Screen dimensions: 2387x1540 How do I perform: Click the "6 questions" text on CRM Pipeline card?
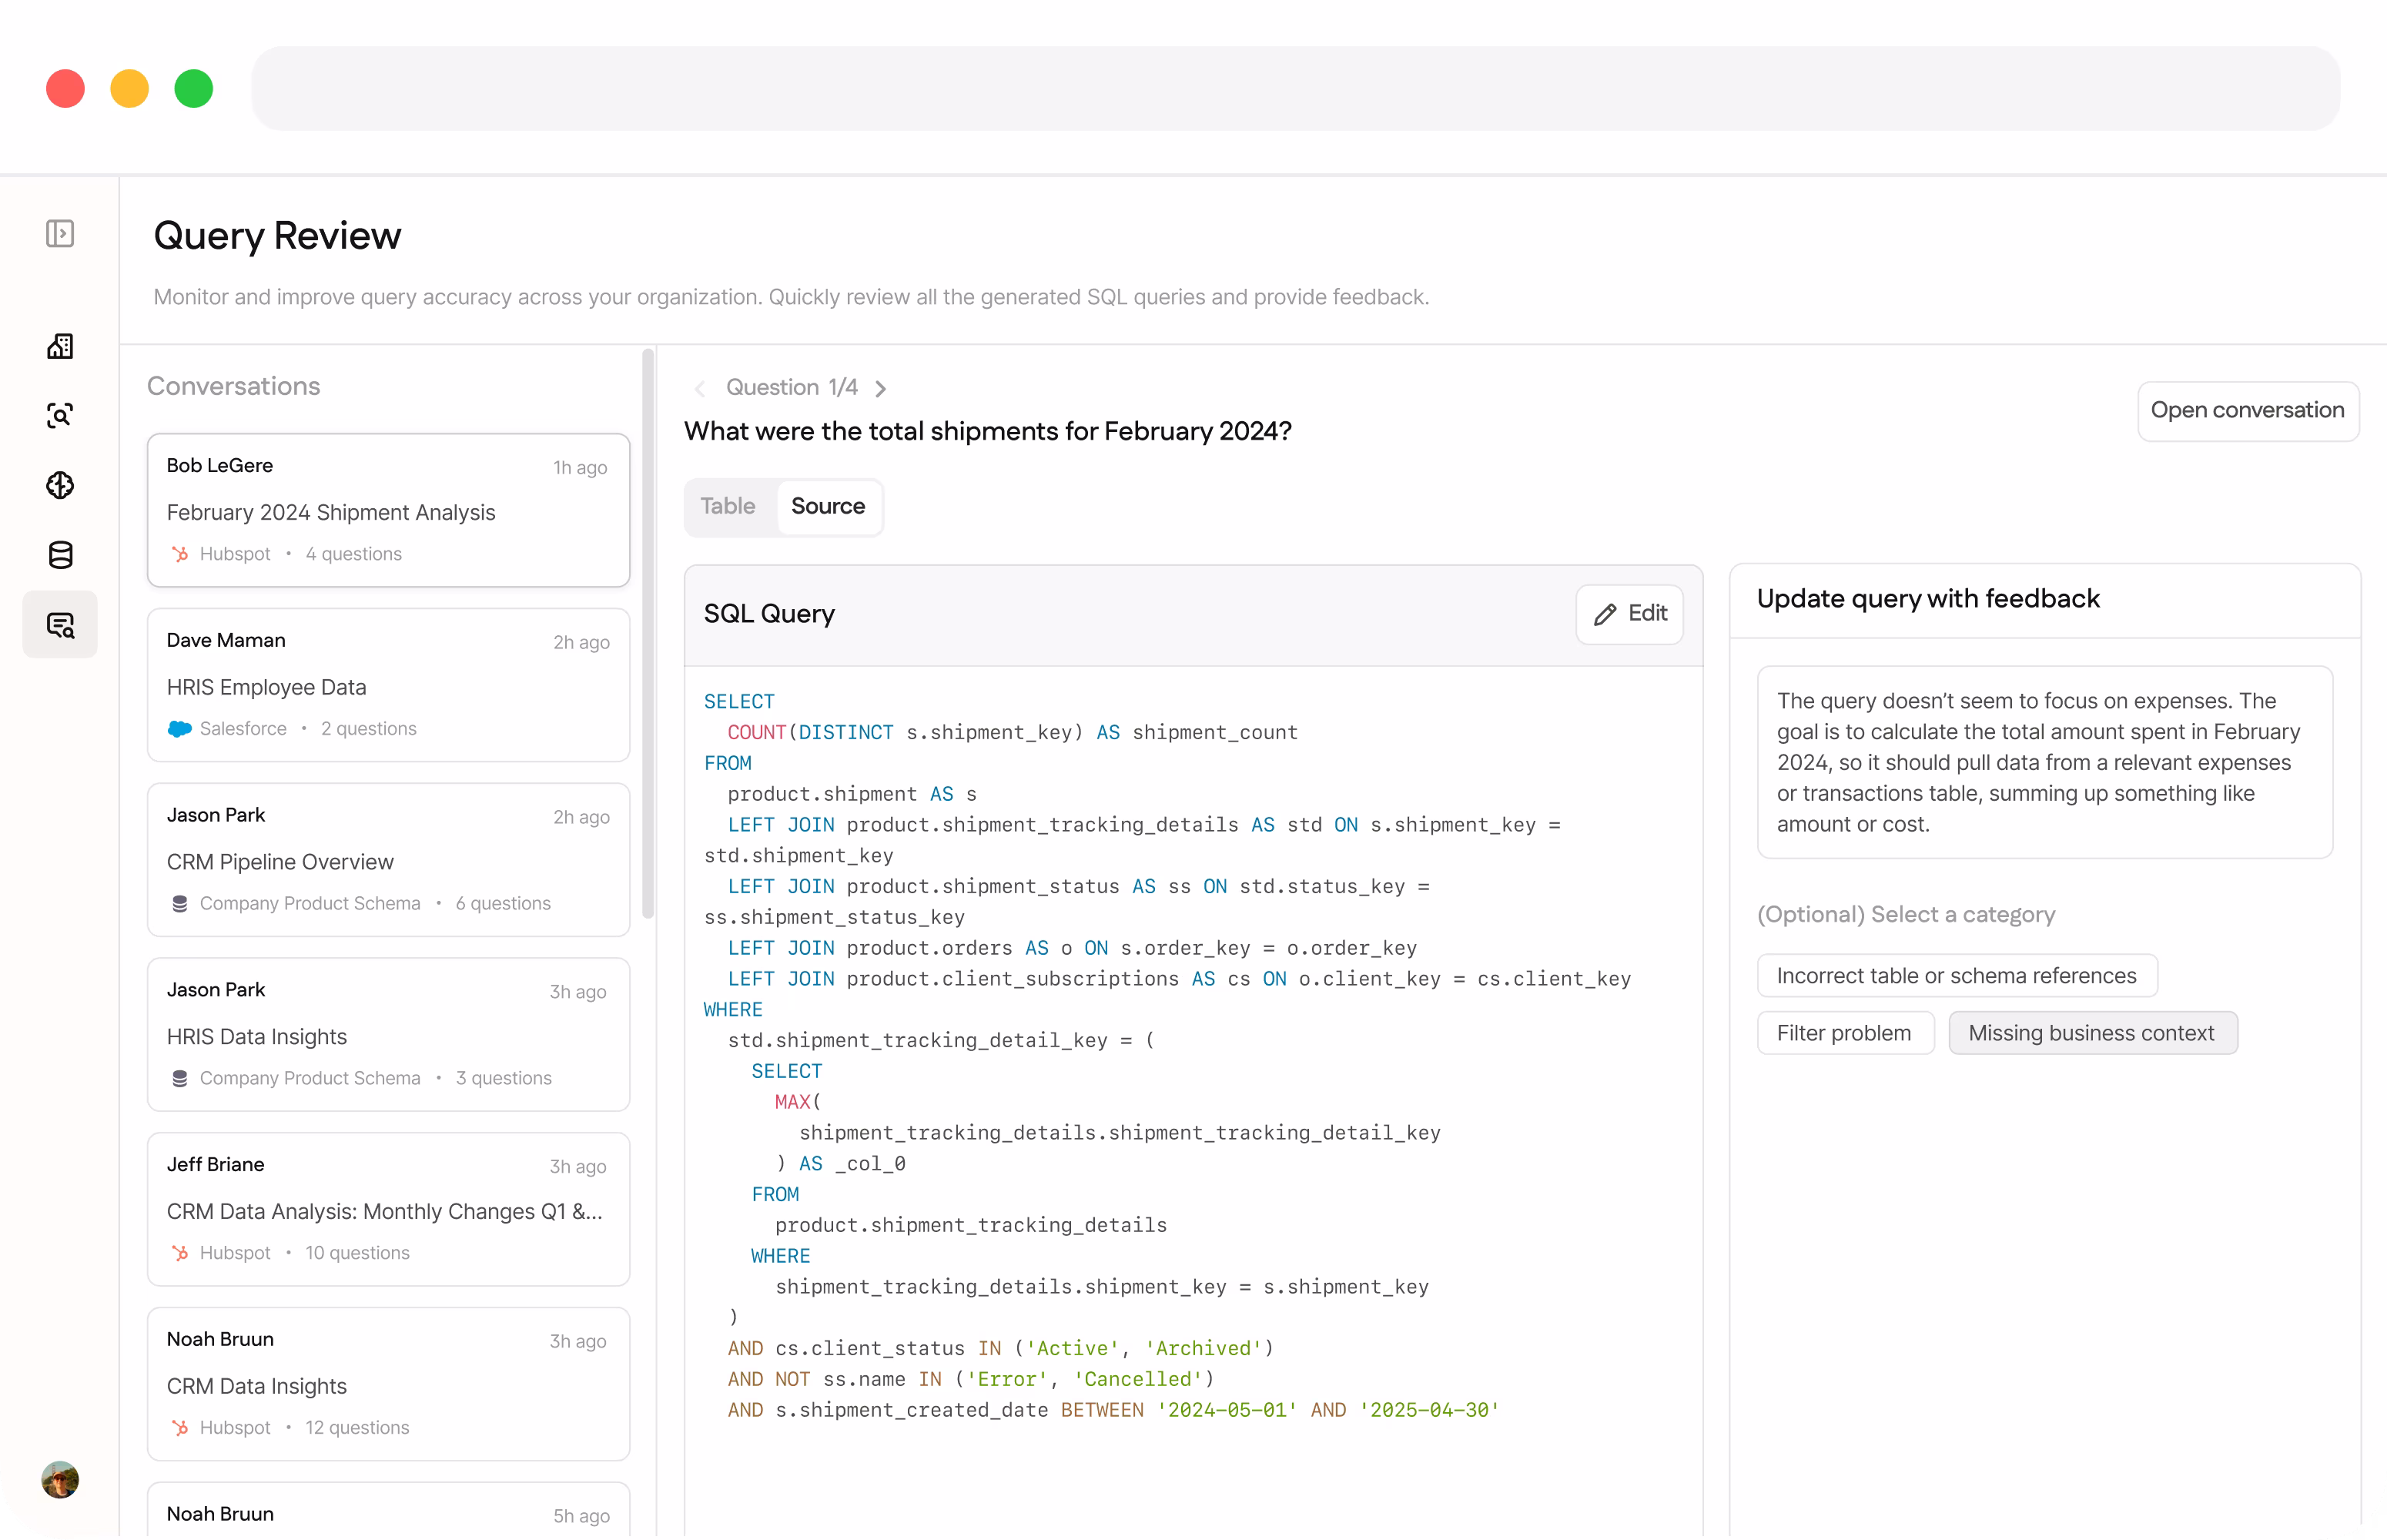503,904
